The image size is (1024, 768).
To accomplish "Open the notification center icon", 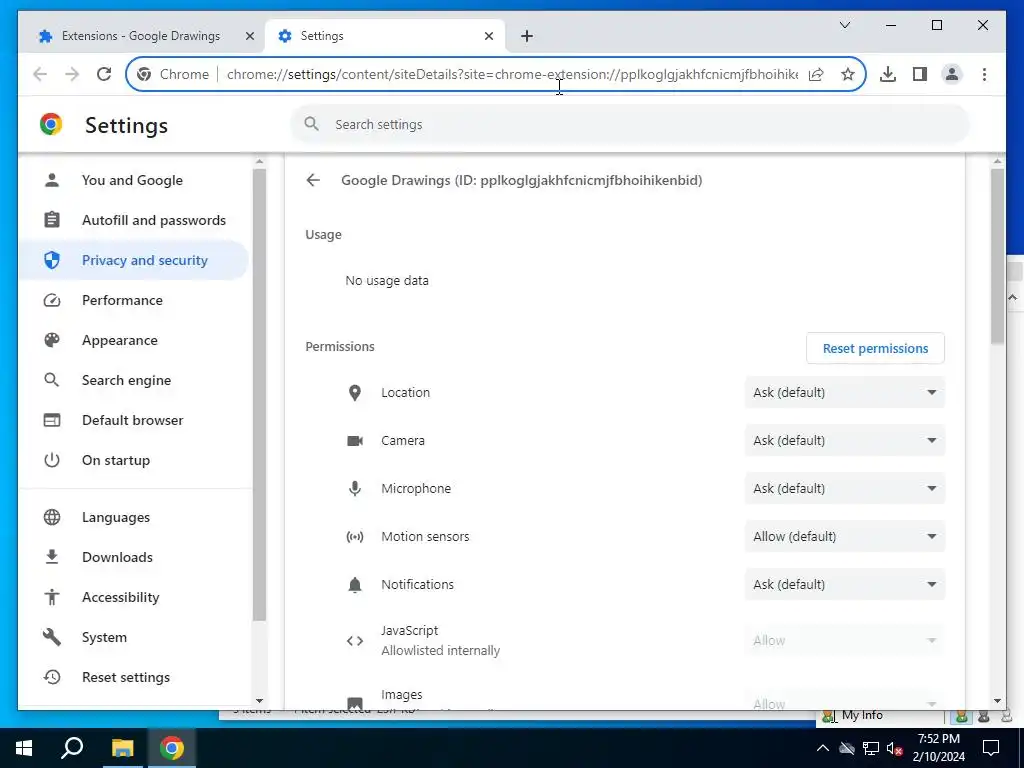I will pyautogui.click(x=991, y=748).
